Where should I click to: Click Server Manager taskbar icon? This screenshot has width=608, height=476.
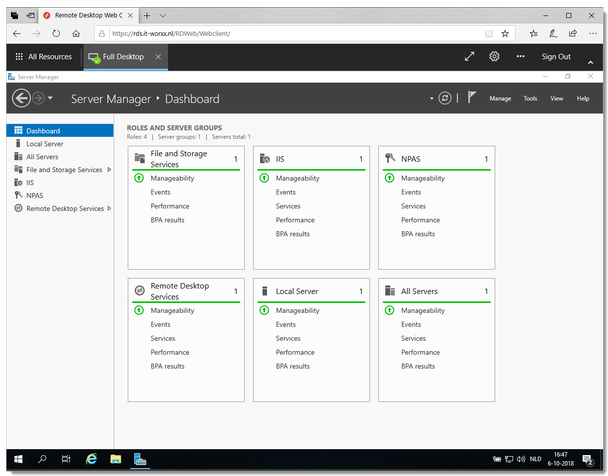140,459
